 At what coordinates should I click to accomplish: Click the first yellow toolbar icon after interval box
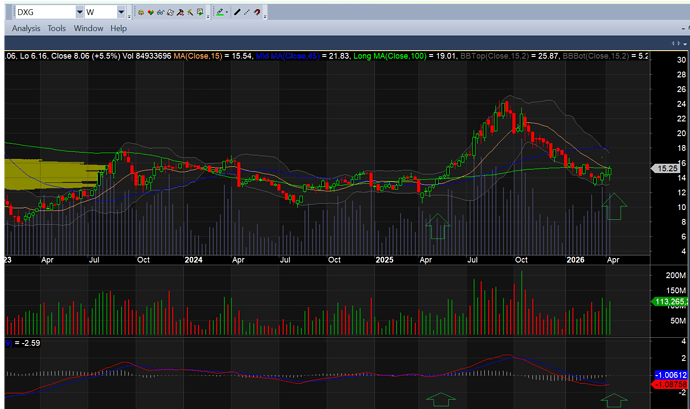pyautogui.click(x=141, y=12)
